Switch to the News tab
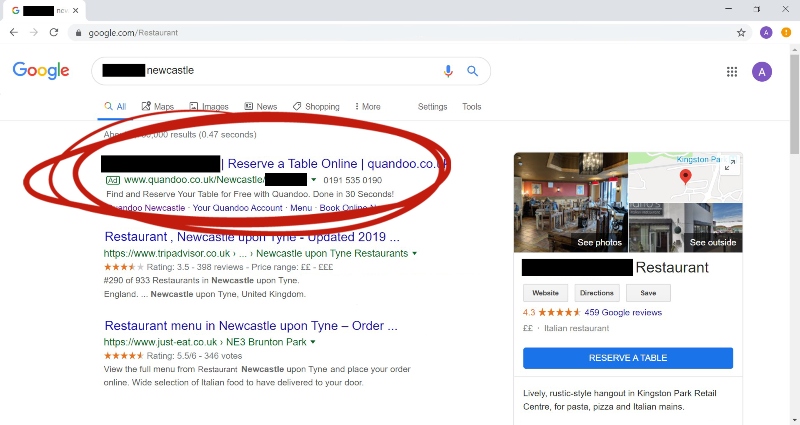The height and width of the screenshot is (425, 800). tap(261, 107)
